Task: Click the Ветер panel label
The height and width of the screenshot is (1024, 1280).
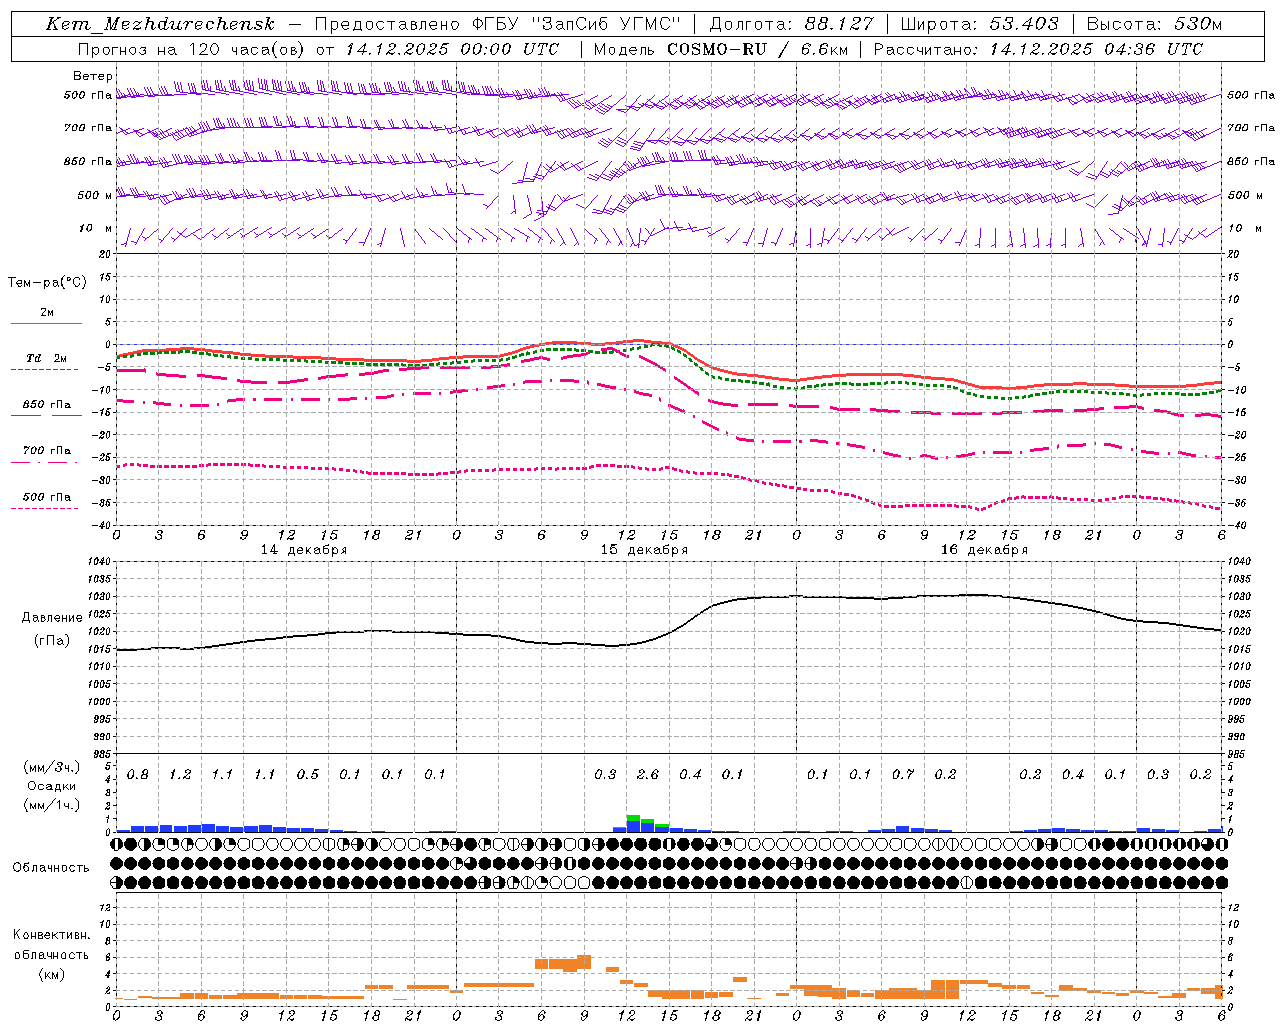Action: point(93,76)
